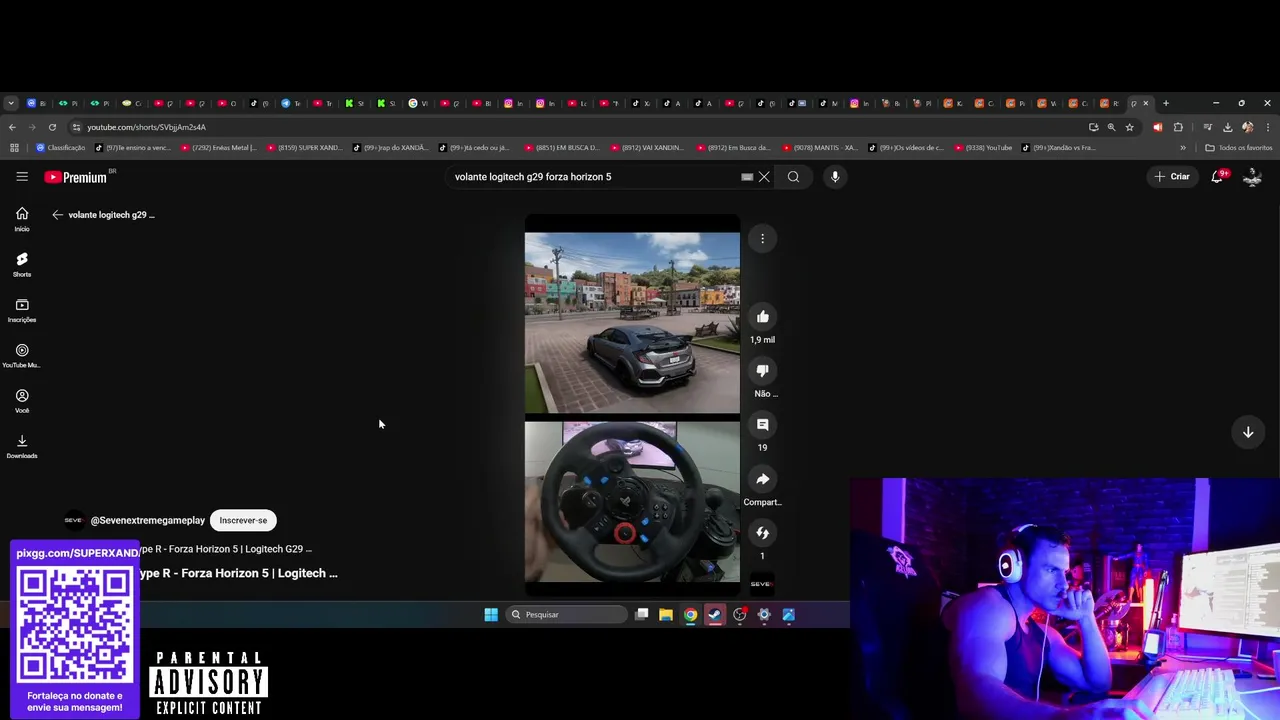1280x720 pixels.
Task: Open Steam from the taskbar
Action: (x=715, y=615)
